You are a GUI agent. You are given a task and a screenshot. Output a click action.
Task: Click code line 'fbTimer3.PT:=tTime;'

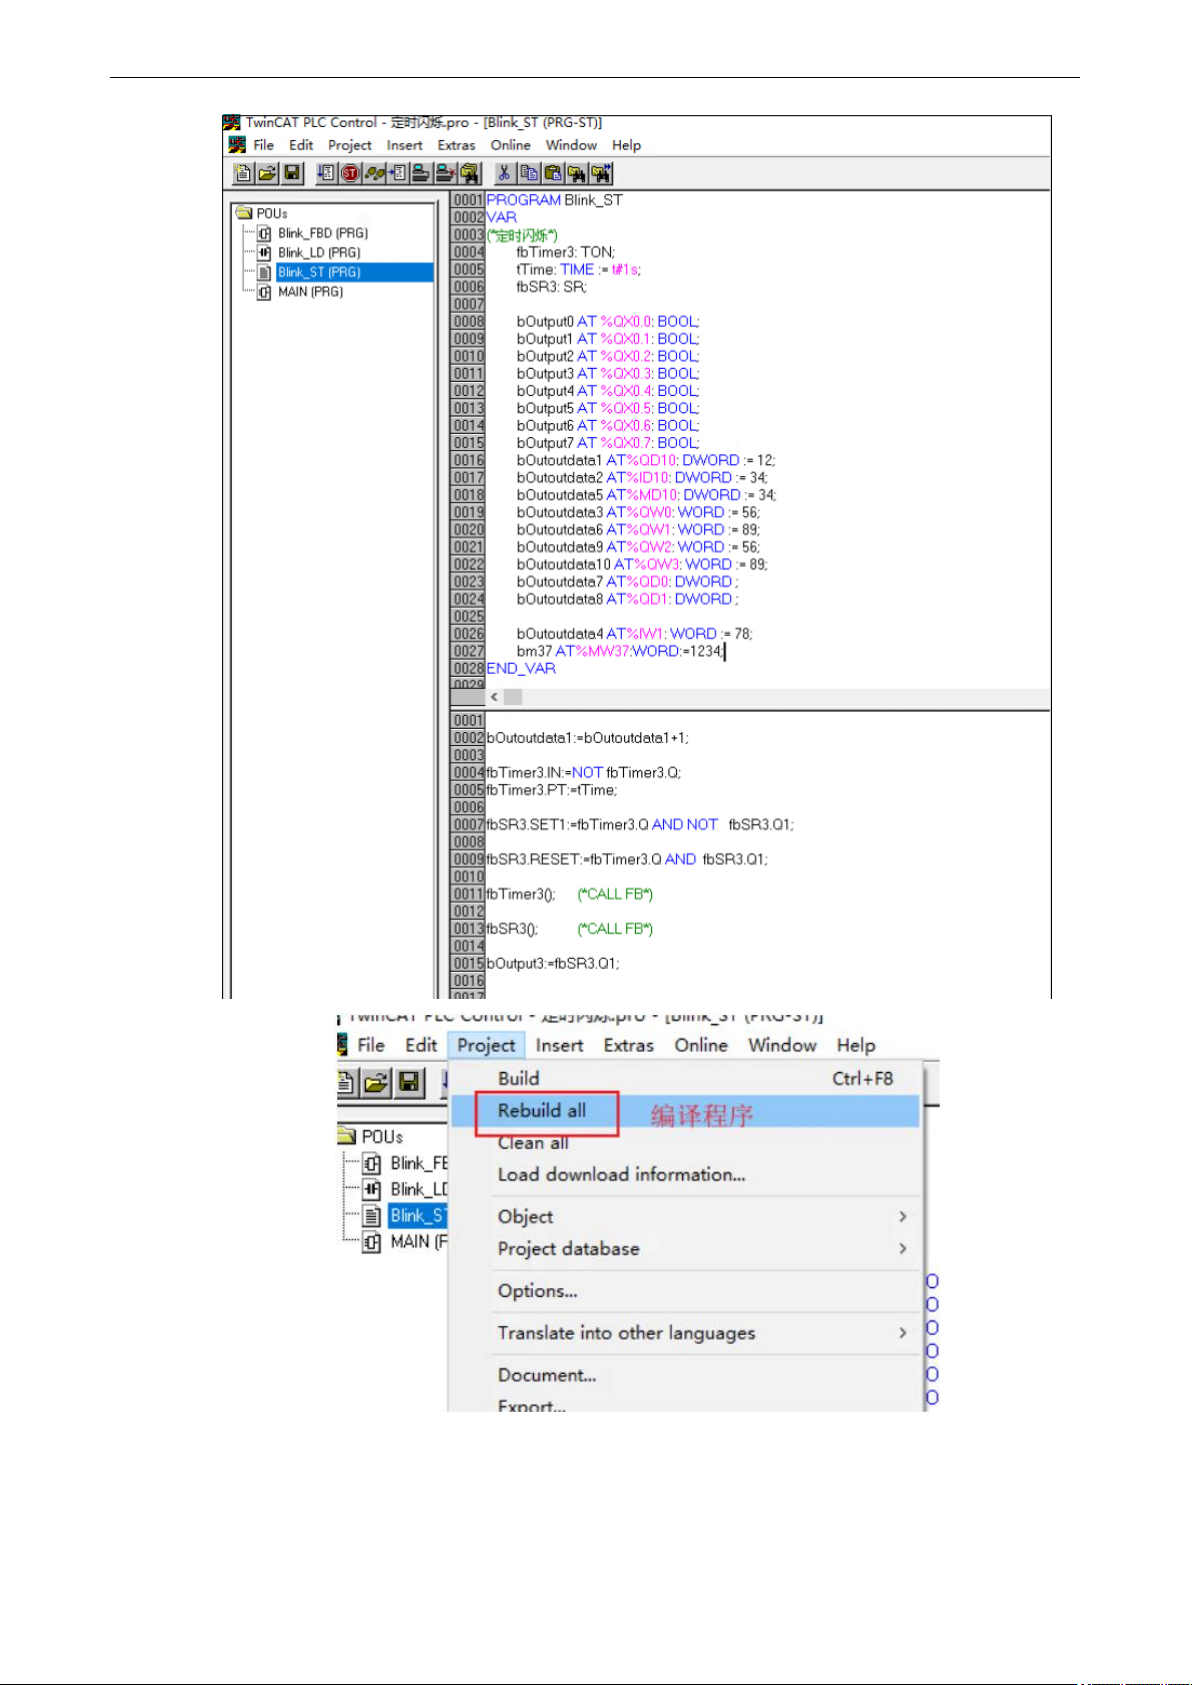point(552,790)
